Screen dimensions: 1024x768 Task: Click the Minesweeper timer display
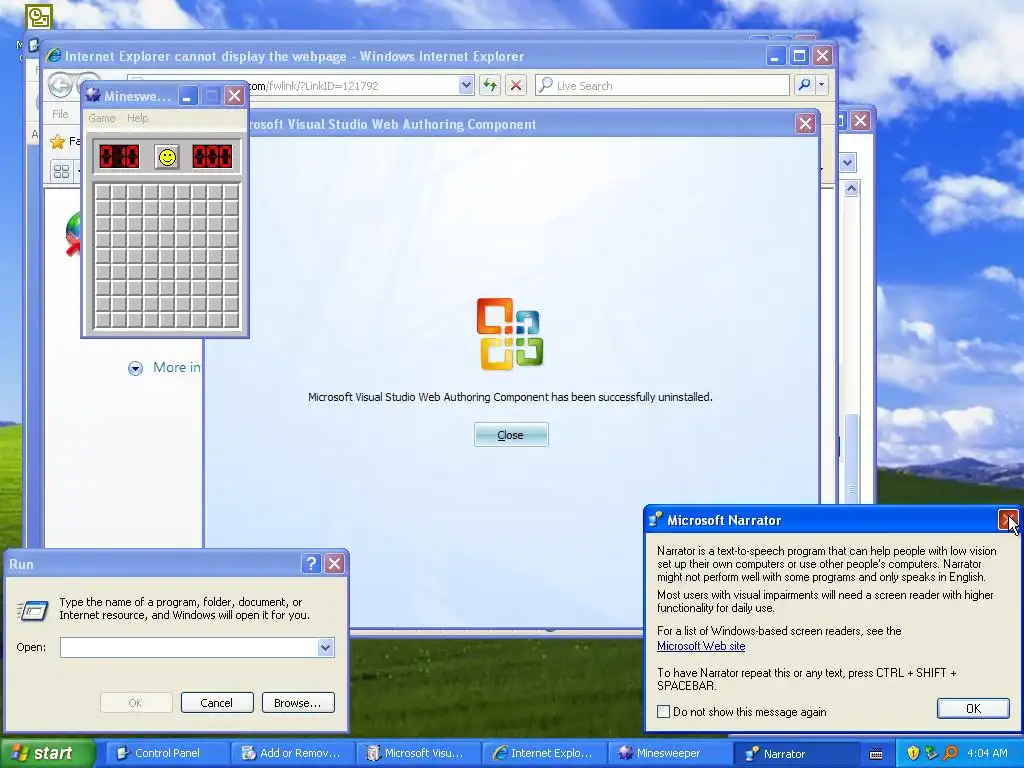212,157
